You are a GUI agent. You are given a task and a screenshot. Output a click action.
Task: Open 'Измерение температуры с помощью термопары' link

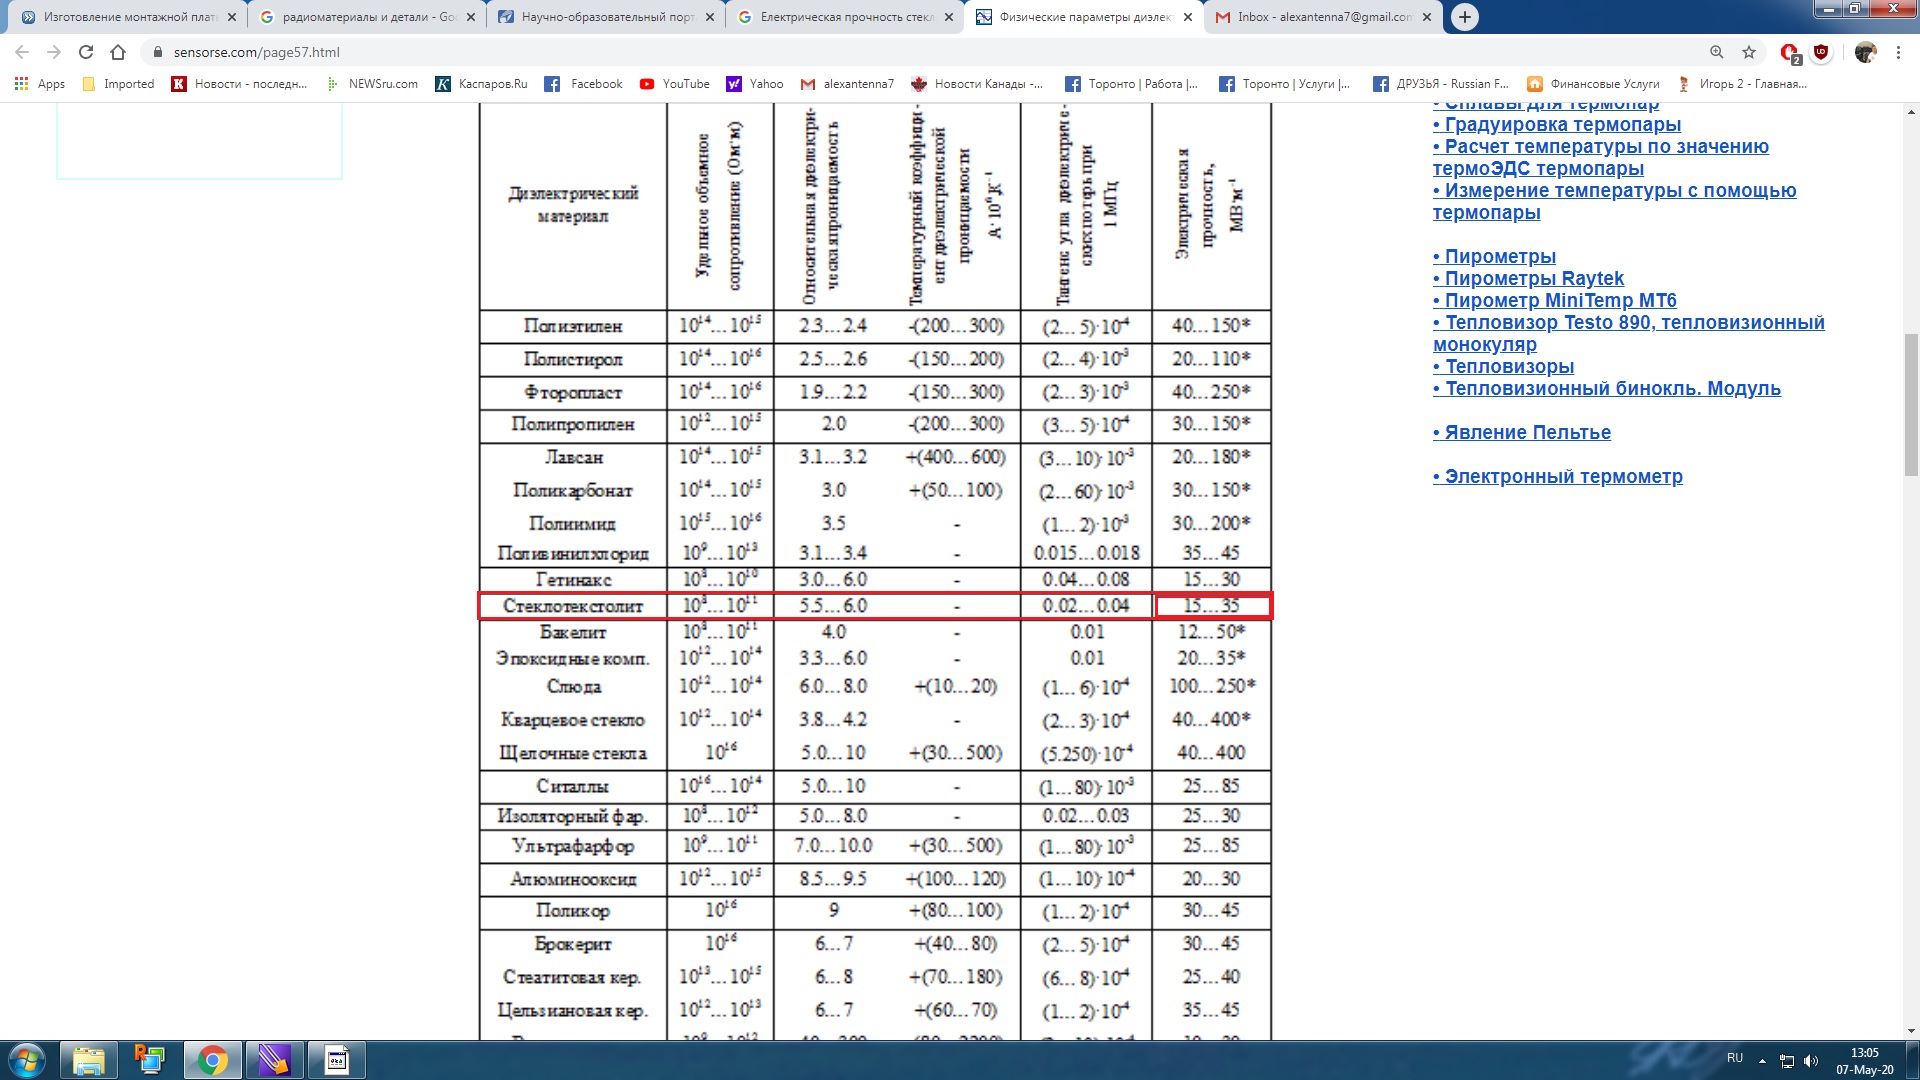tap(1614, 202)
